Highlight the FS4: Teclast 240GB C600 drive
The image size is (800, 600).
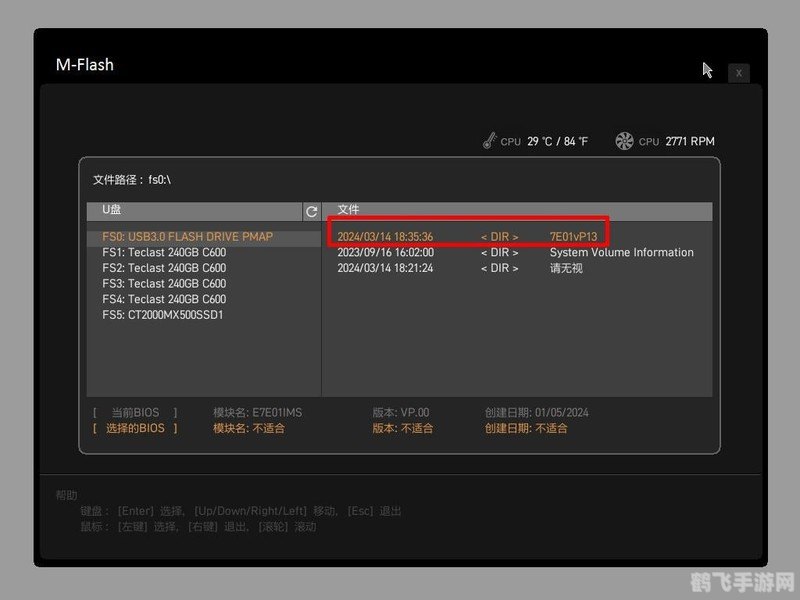(164, 299)
